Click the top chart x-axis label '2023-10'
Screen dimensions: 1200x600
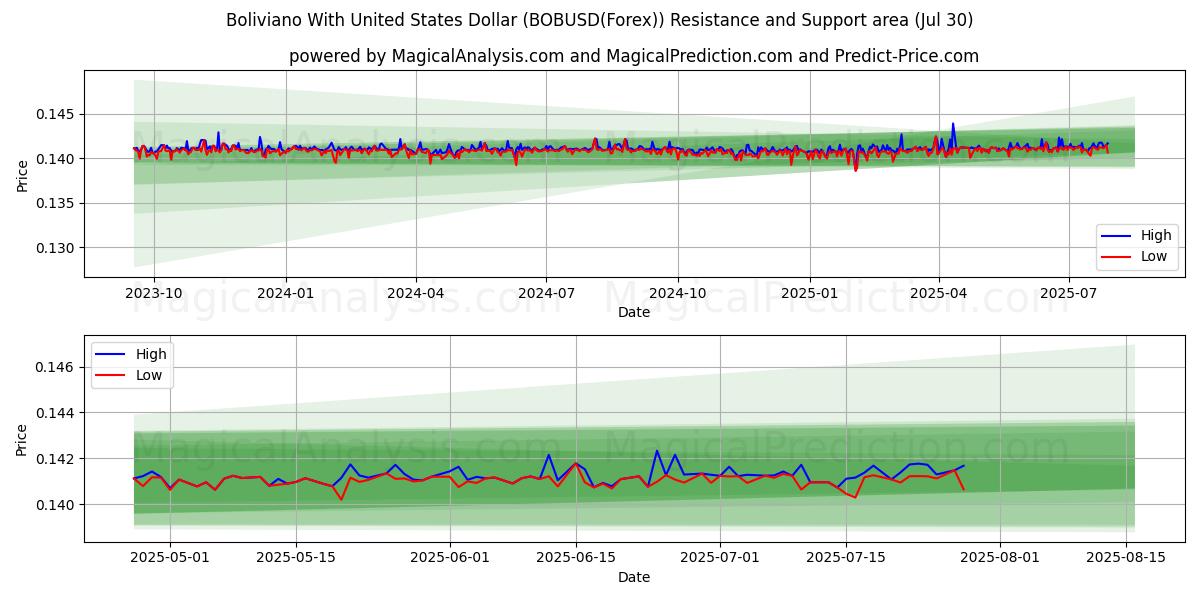click(154, 293)
